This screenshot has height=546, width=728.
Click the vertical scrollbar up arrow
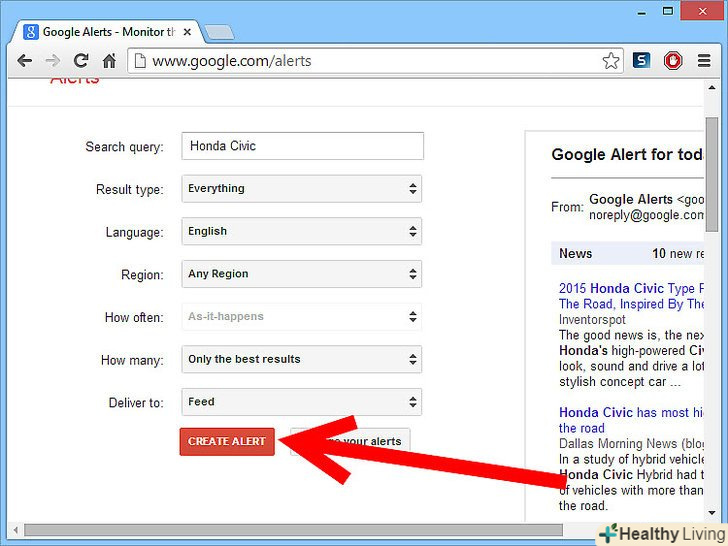click(x=712, y=87)
